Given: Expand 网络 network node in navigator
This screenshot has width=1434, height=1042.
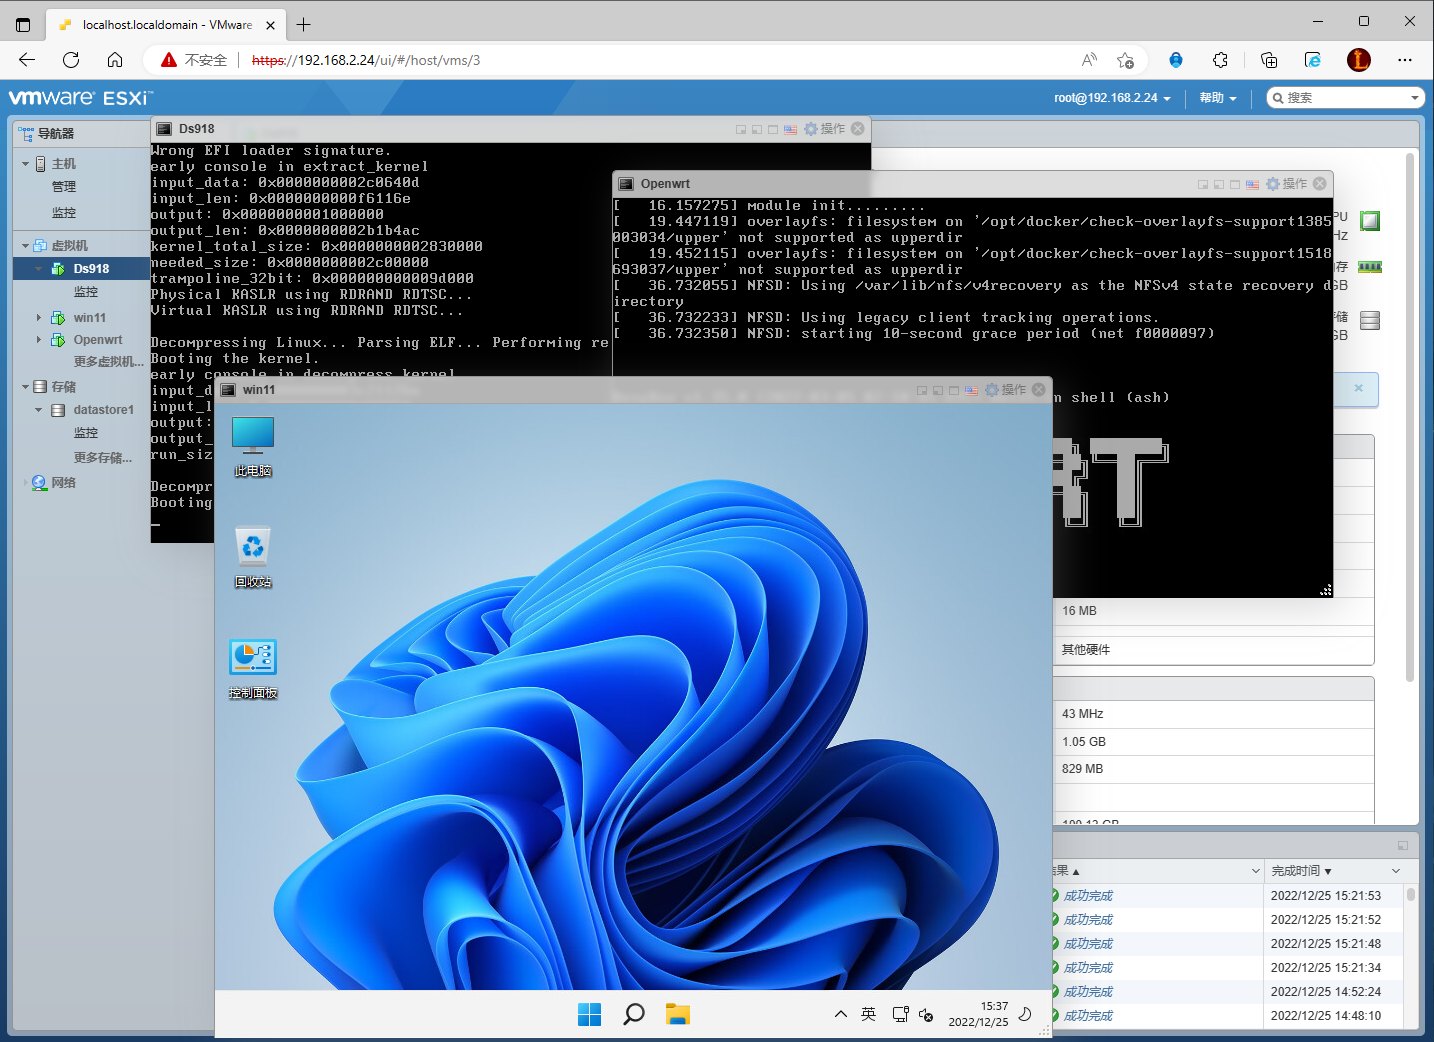Looking at the screenshot, I should (x=26, y=482).
